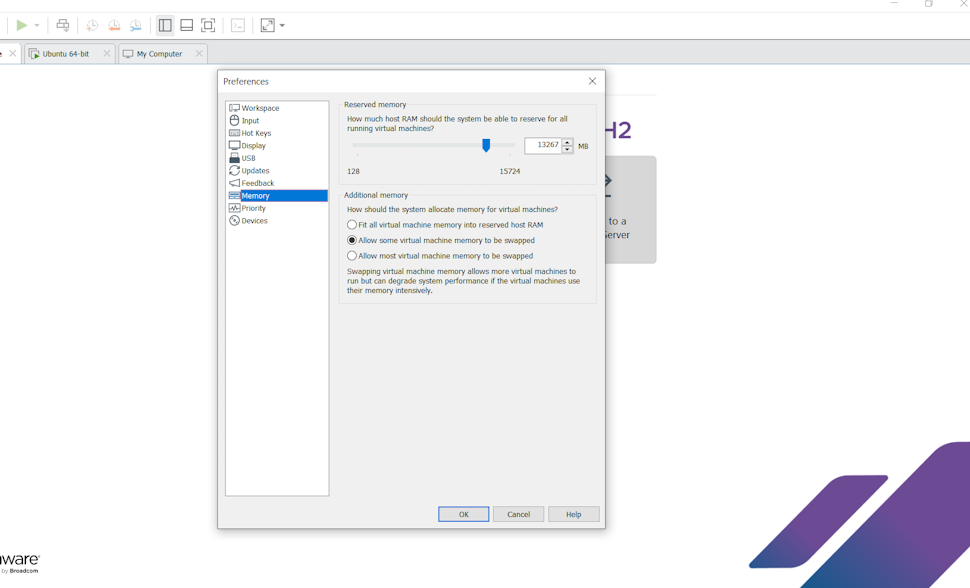Click Cancel in the Preferences dialog
The width and height of the screenshot is (970, 588).
[x=518, y=514]
